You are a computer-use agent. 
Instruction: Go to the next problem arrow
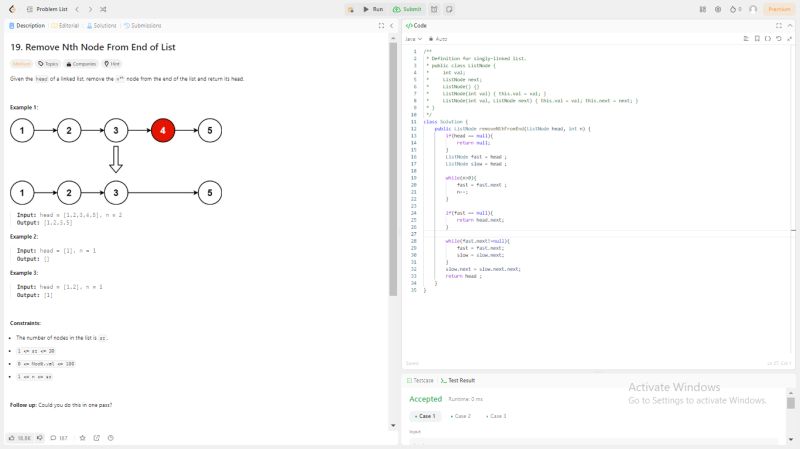[90, 9]
